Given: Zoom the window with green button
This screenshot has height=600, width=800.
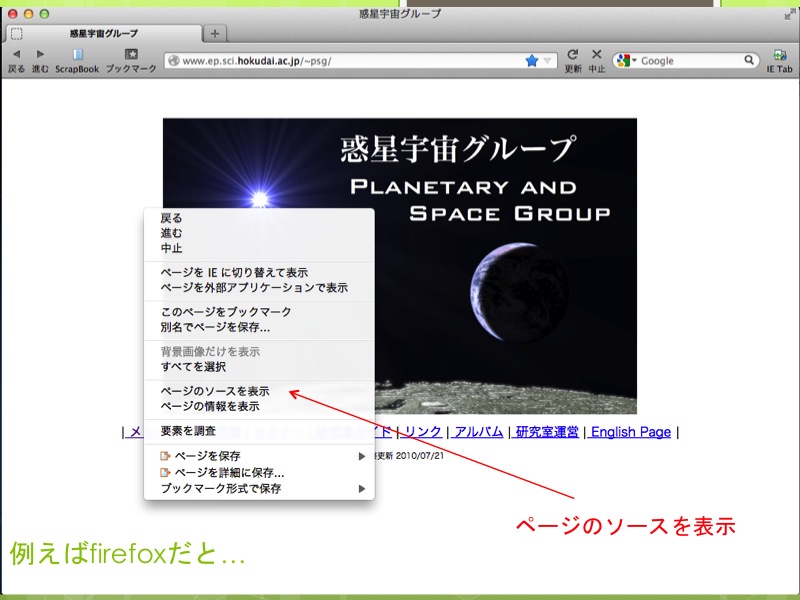Looking at the screenshot, I should pos(44,14).
